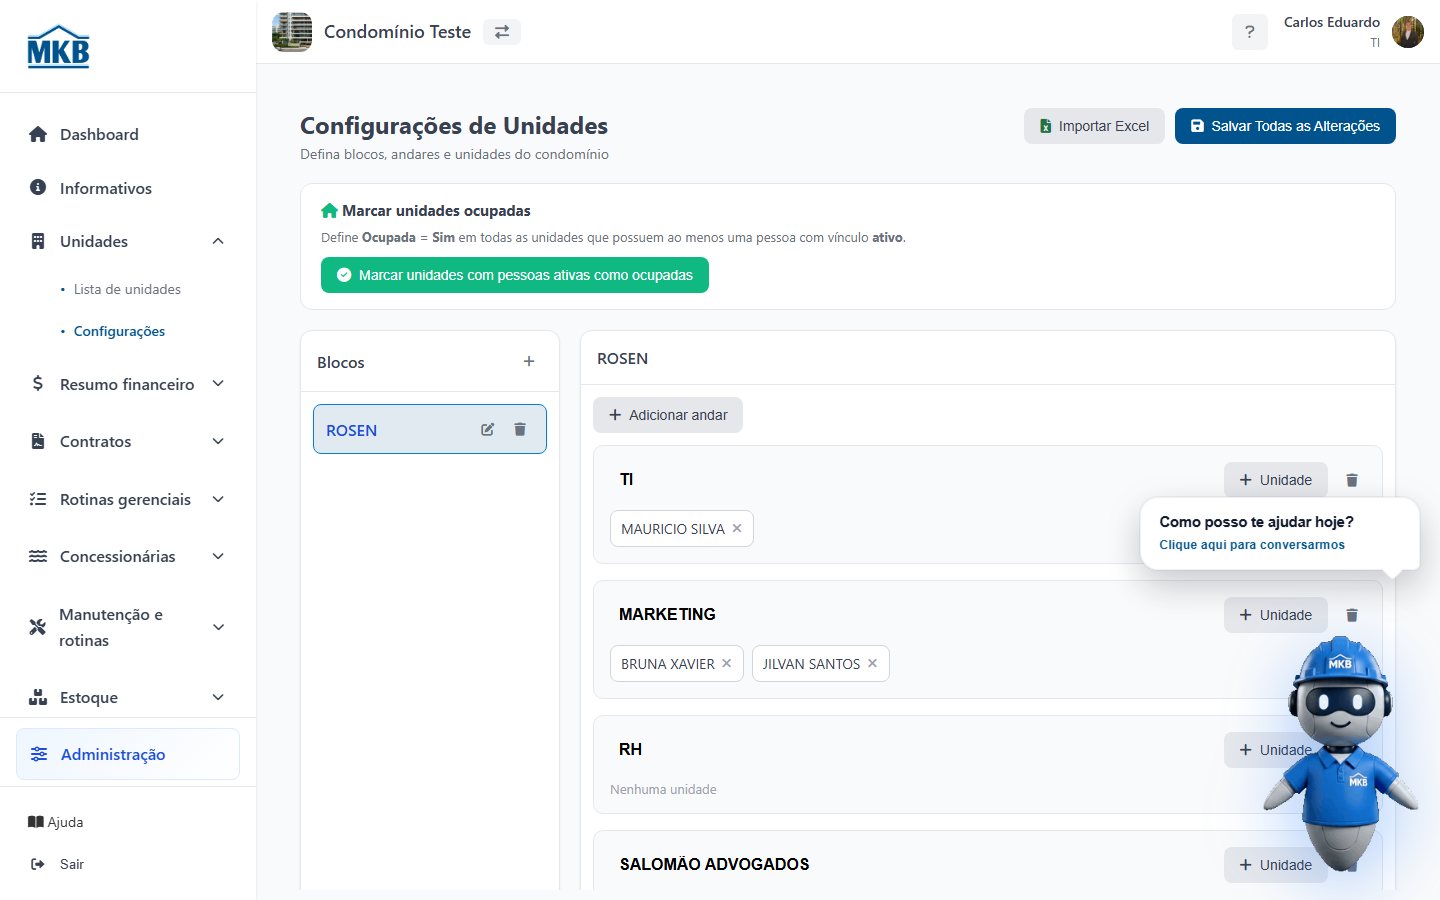Expand the Estoque menu
Viewport: 1440px width, 900px height.
[x=128, y=697]
